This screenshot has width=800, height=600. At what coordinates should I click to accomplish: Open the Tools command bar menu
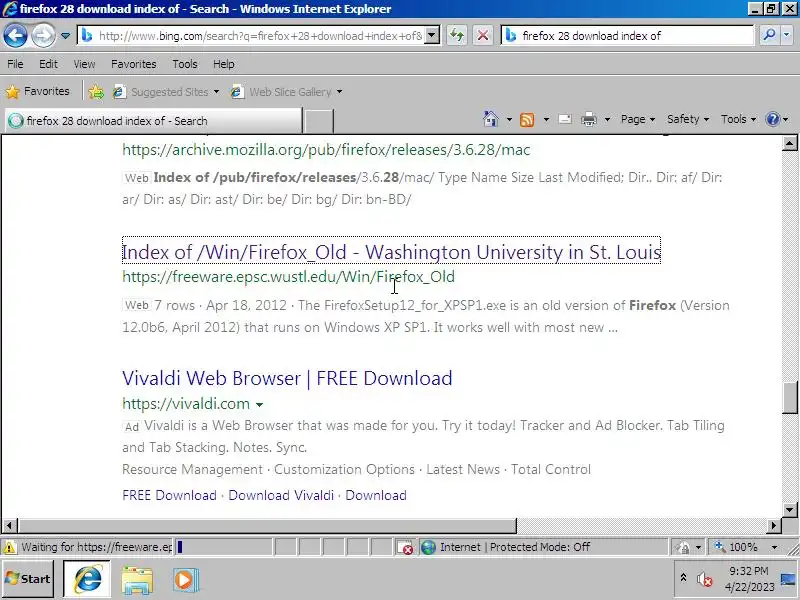click(x=738, y=119)
